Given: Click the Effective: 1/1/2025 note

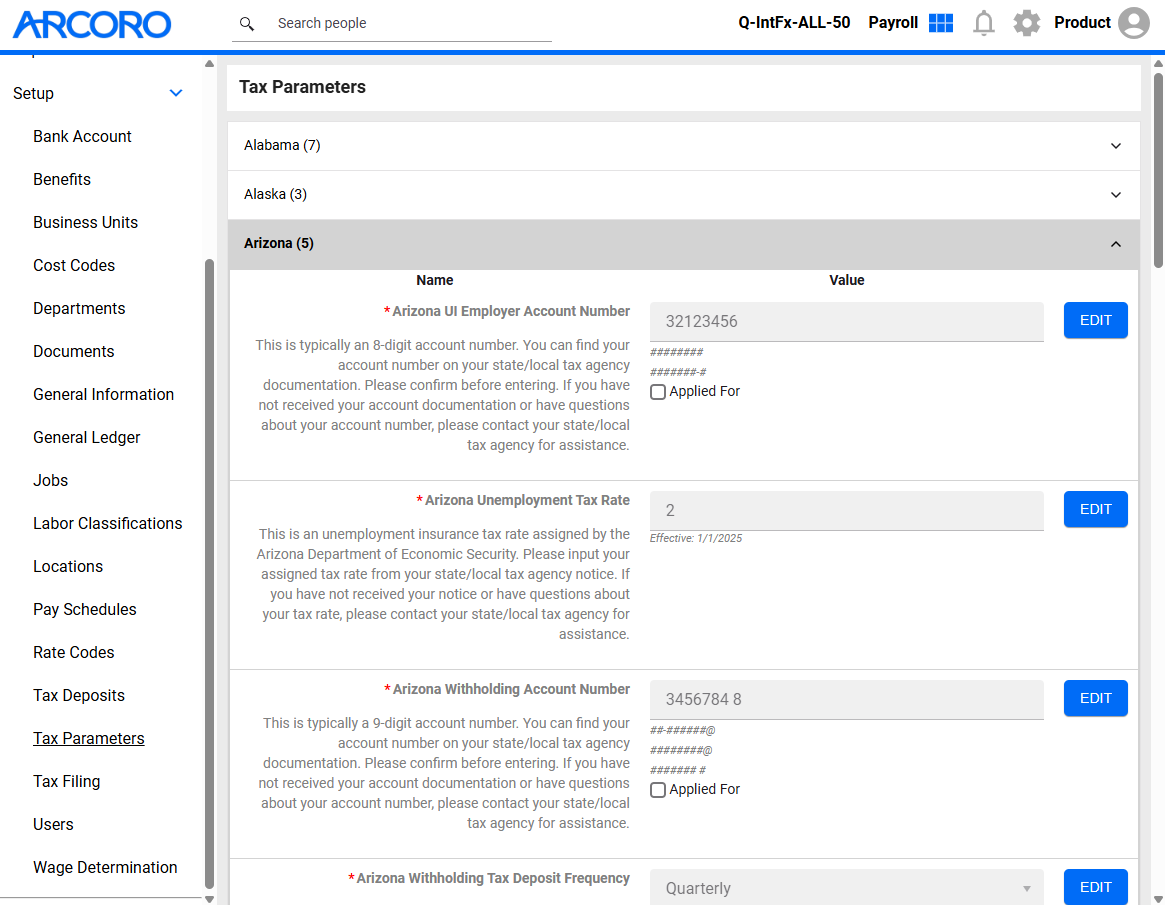Looking at the screenshot, I should [x=695, y=539].
